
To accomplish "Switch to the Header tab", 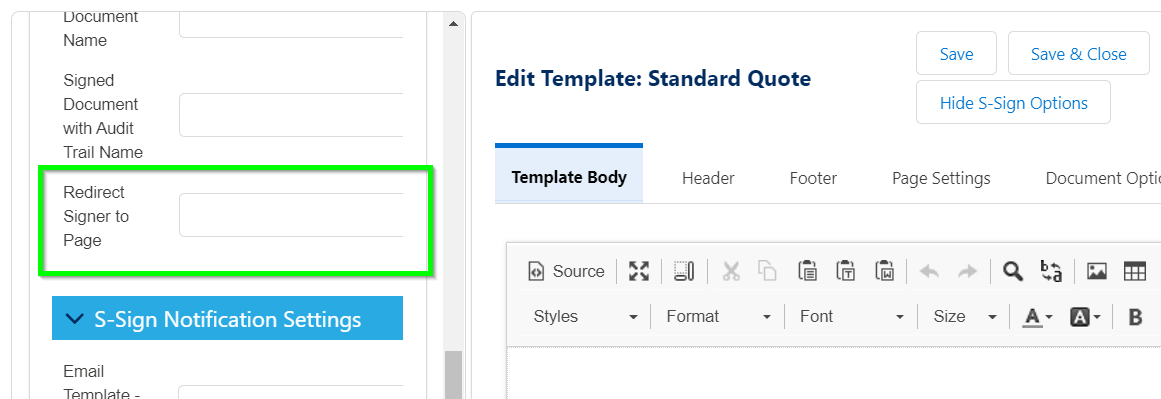I will coord(708,178).
